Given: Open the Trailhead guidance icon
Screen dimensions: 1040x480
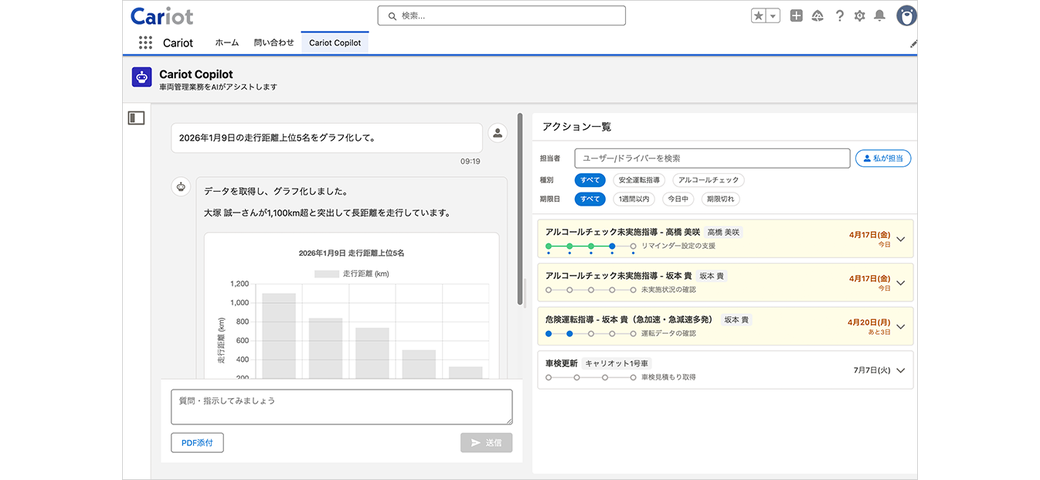Looking at the screenshot, I should 818,16.
